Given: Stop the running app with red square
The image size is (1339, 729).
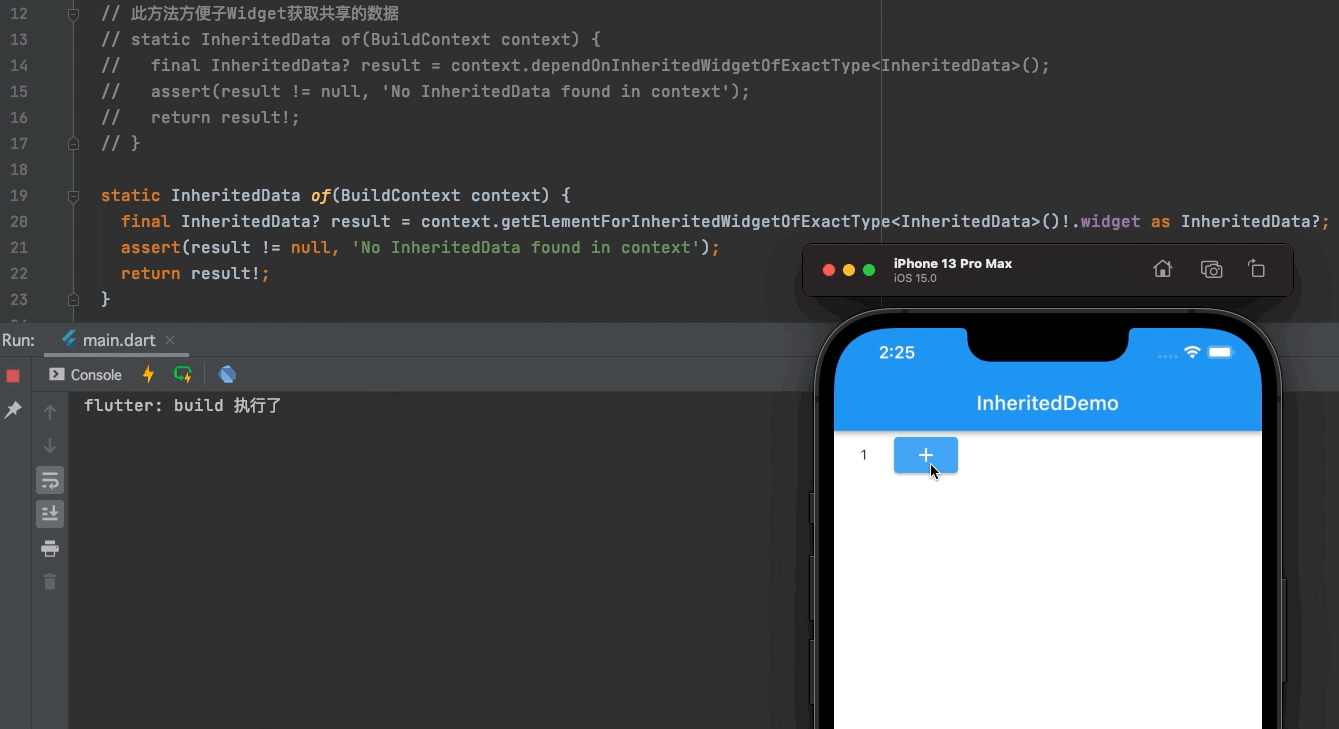Looking at the screenshot, I should click(x=13, y=376).
